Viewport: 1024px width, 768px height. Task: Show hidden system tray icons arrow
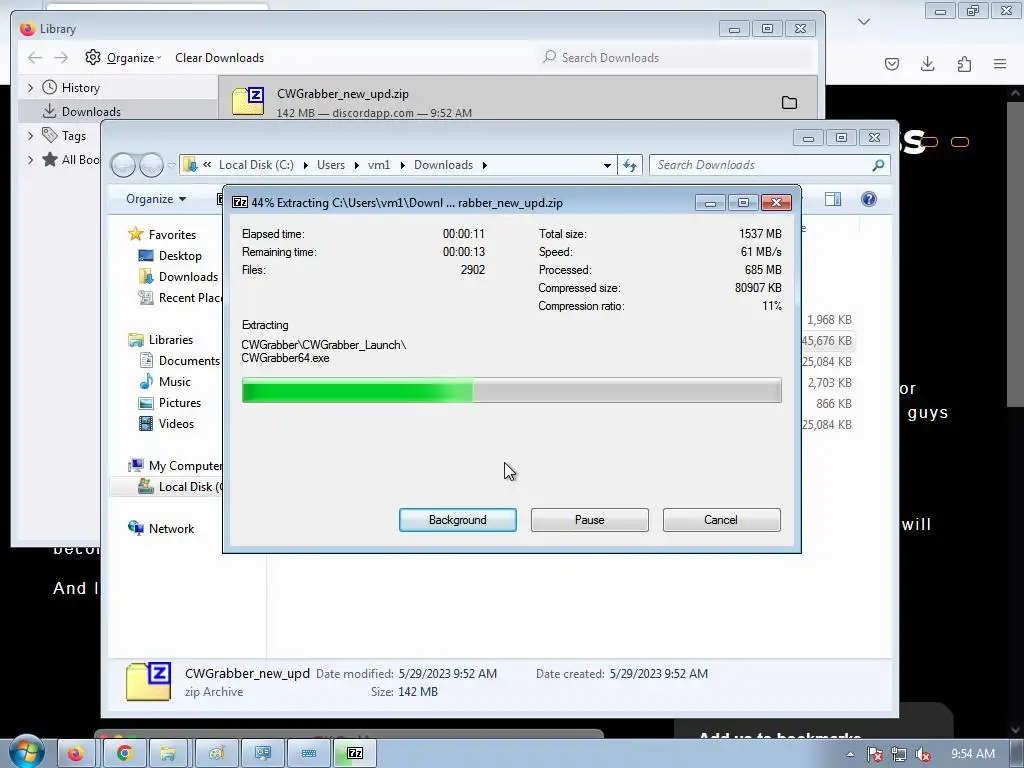[850, 754]
